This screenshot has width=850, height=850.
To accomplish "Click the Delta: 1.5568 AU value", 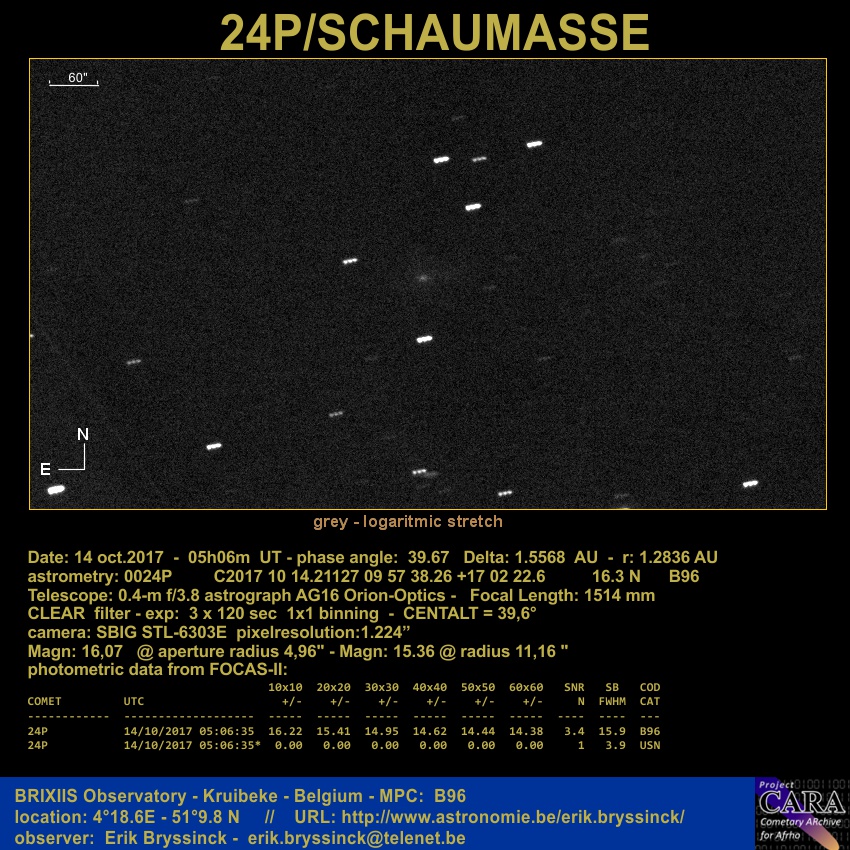I will coord(530,557).
